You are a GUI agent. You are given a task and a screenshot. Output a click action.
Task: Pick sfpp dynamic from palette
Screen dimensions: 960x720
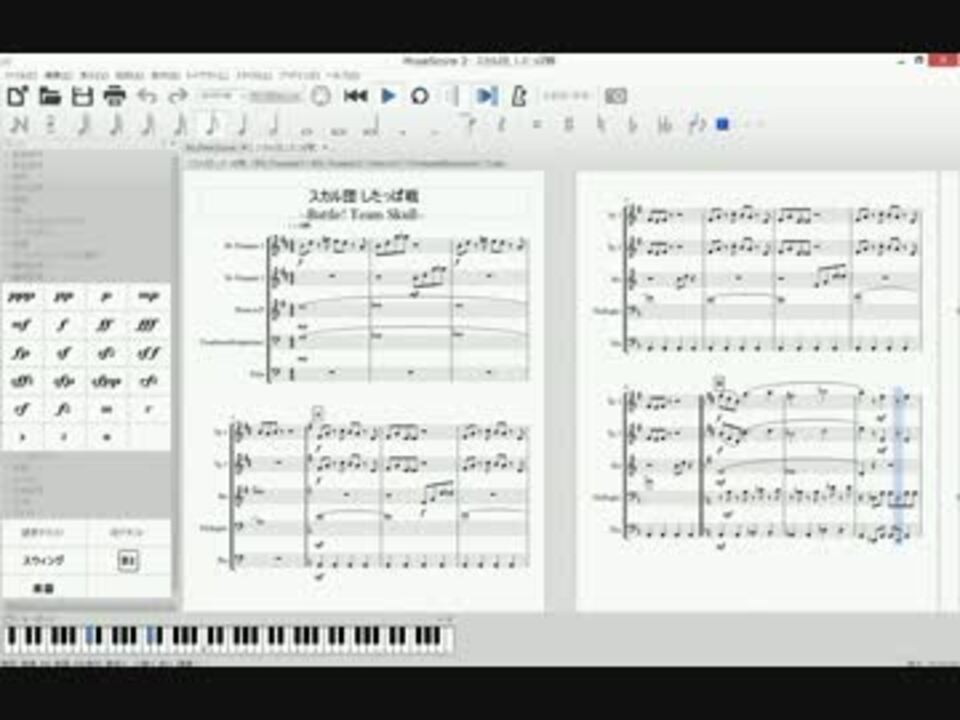click(x=105, y=381)
